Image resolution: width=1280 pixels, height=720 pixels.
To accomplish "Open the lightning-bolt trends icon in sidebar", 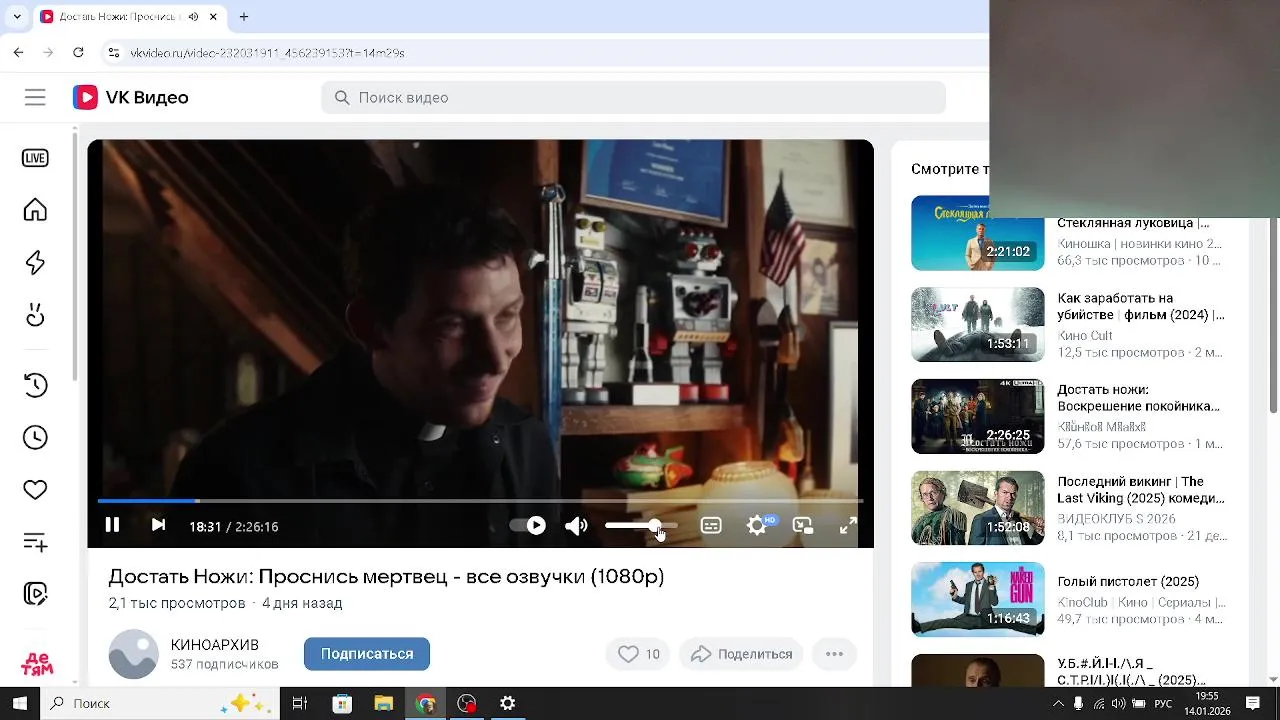I will 35,263.
